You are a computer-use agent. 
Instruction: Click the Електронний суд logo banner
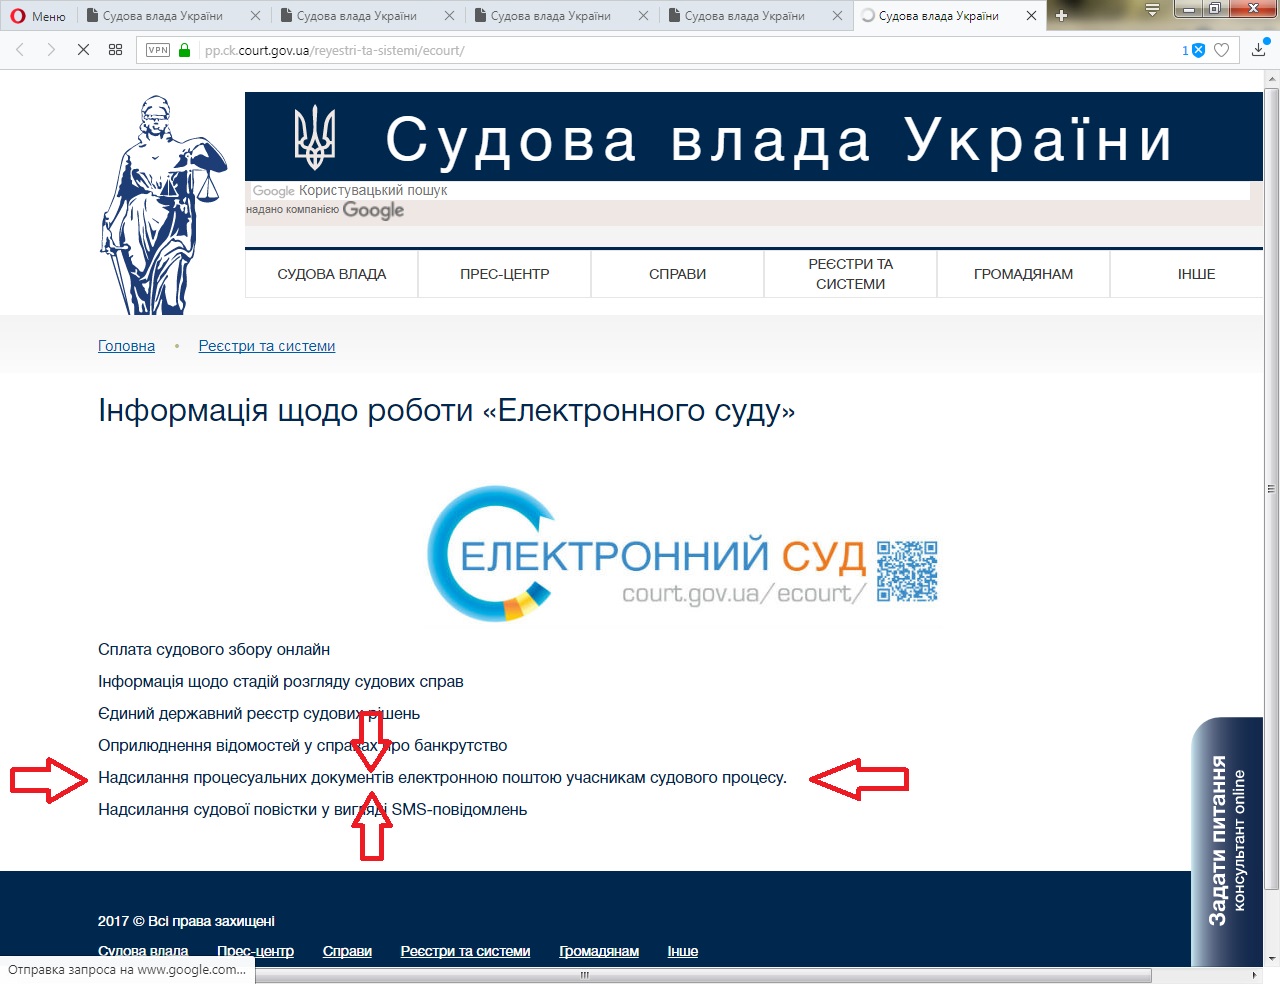682,554
